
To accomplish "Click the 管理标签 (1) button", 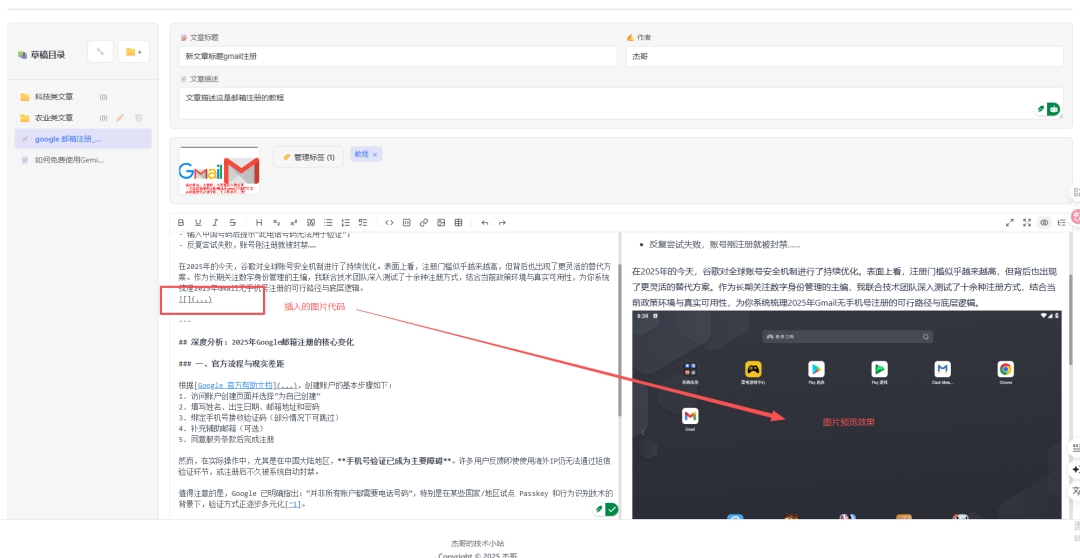I will [x=308, y=157].
